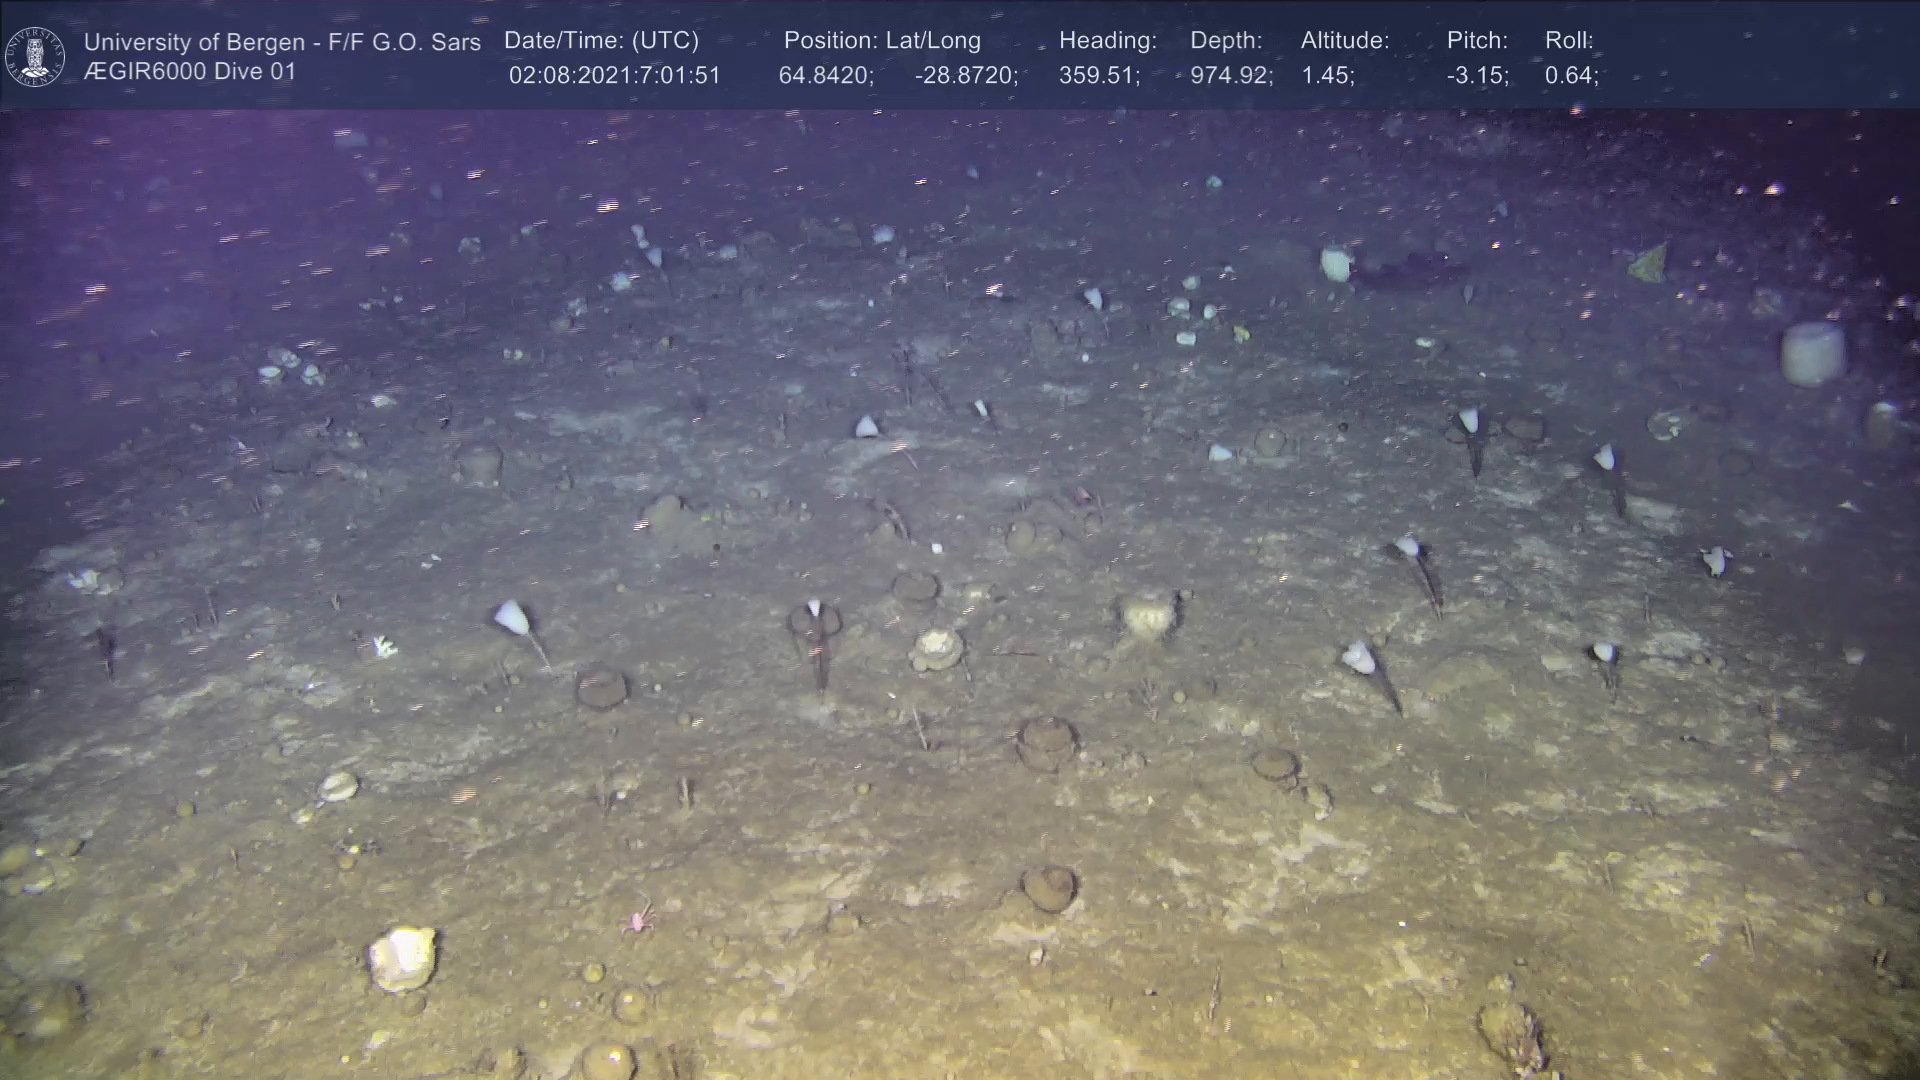The image size is (1920, 1080).
Task: Click the Pitch label
Action: (x=1477, y=40)
